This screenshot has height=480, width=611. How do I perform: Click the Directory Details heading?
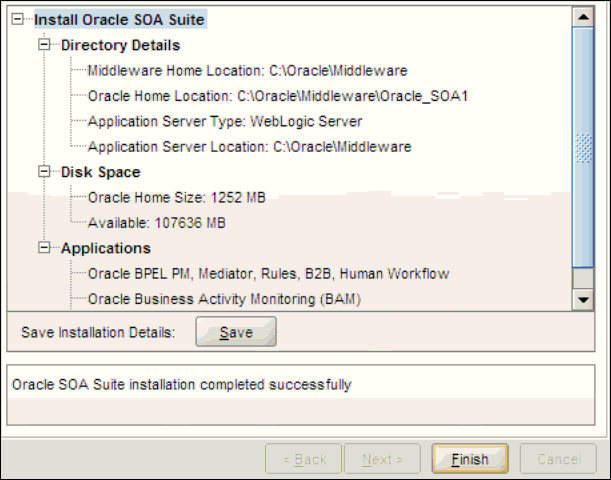point(120,45)
